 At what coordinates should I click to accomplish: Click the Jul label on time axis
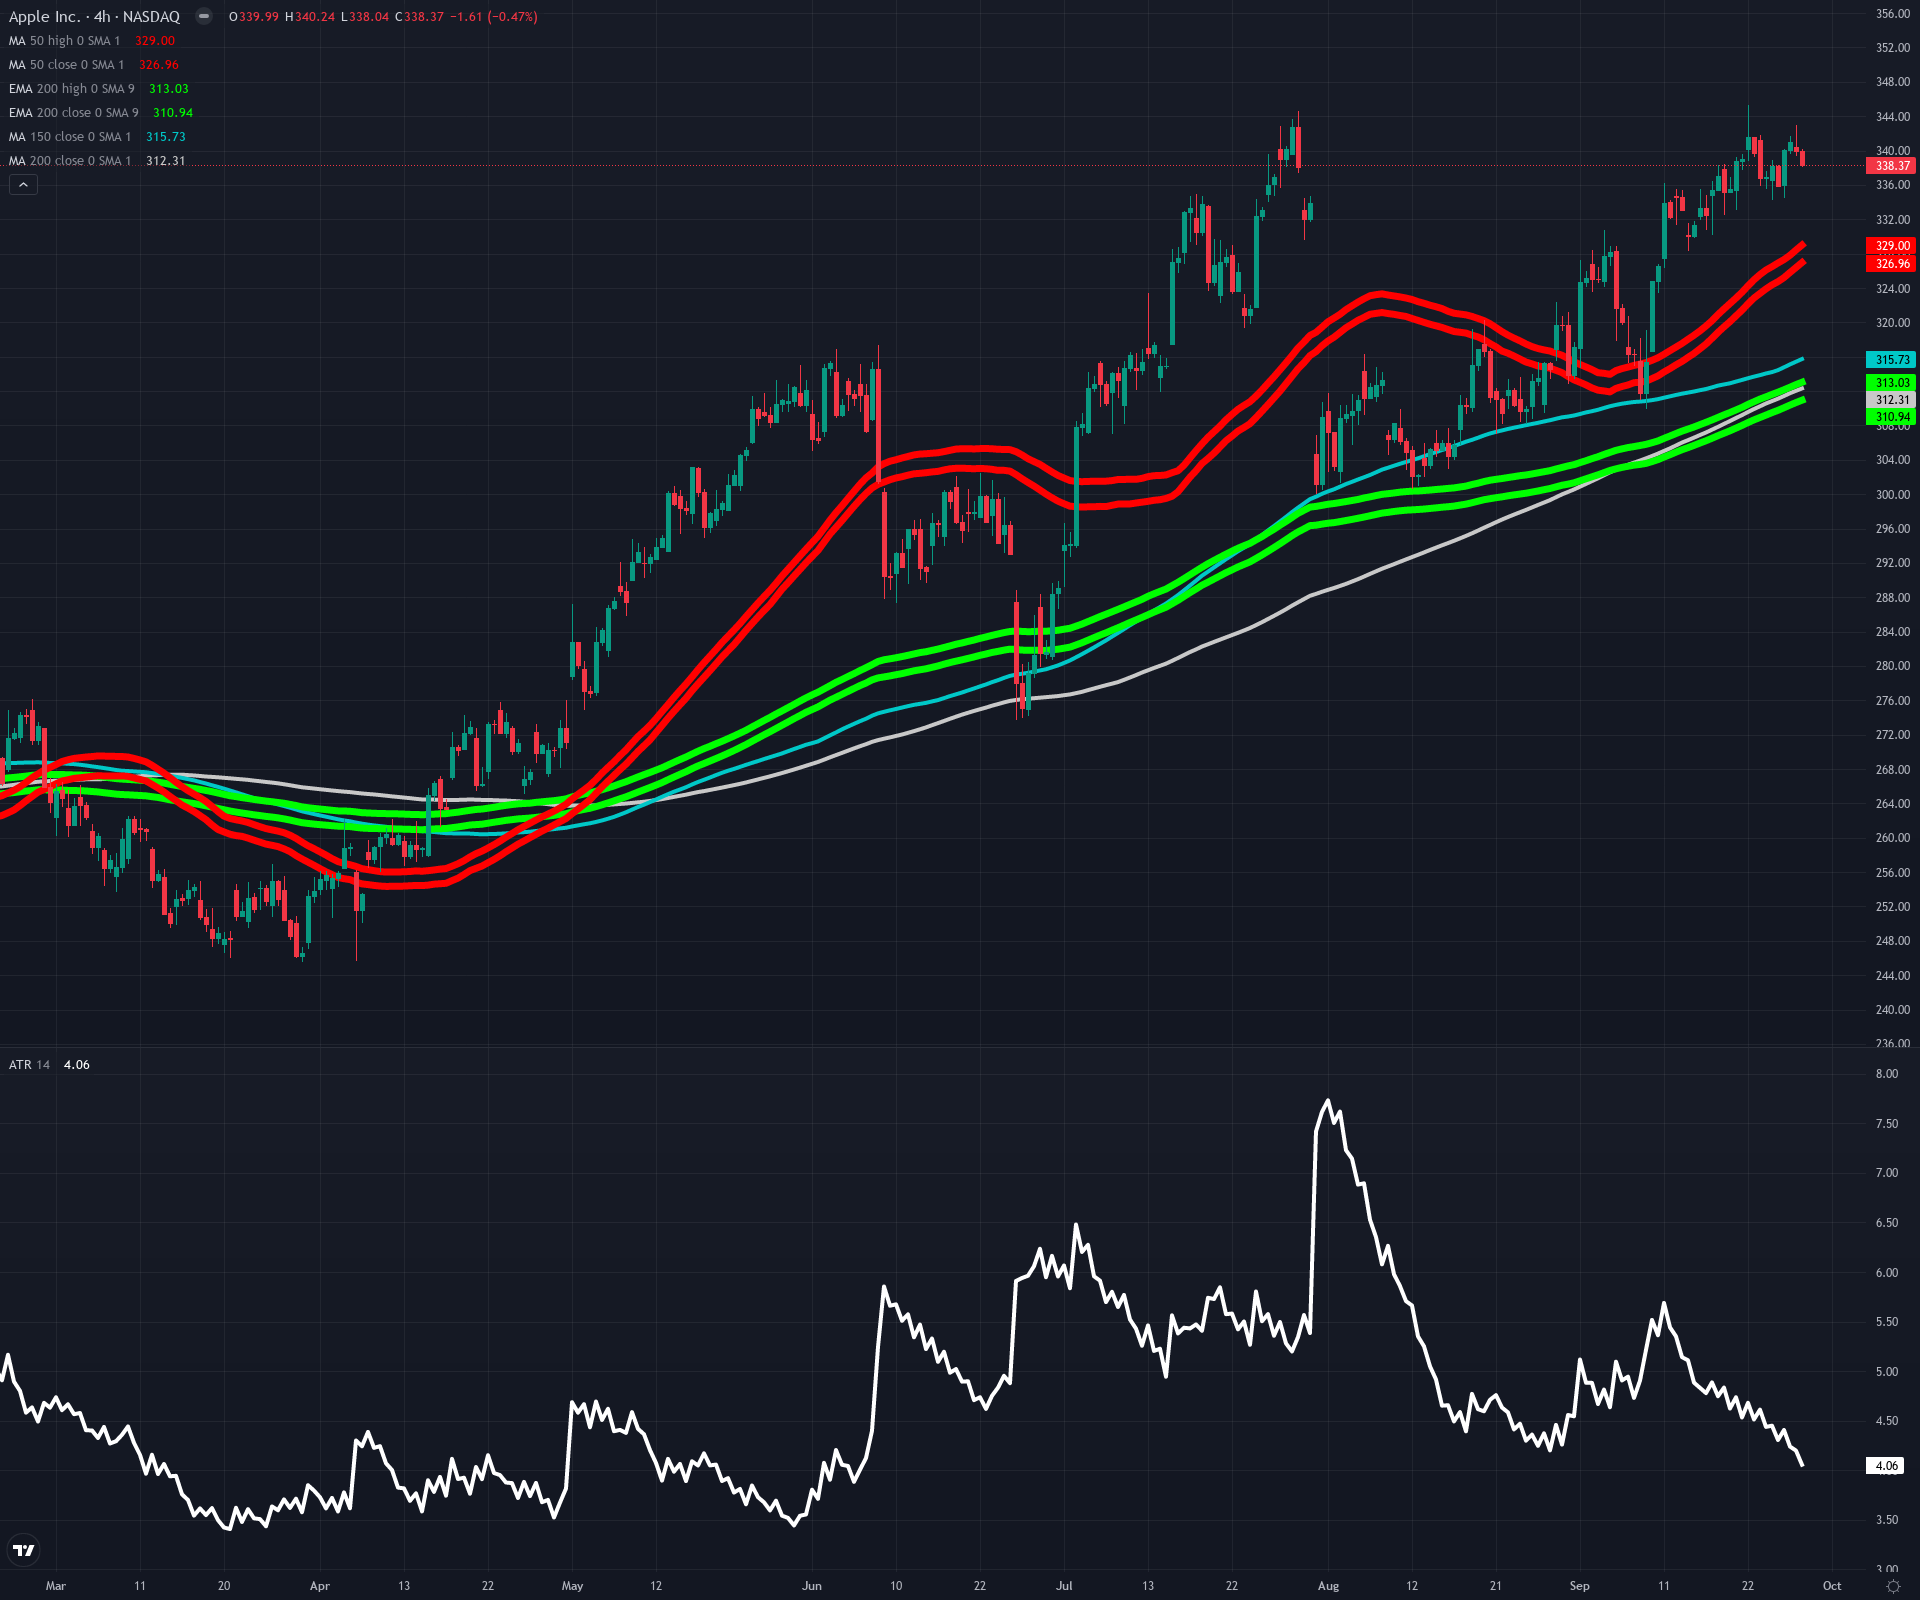[x=1064, y=1586]
